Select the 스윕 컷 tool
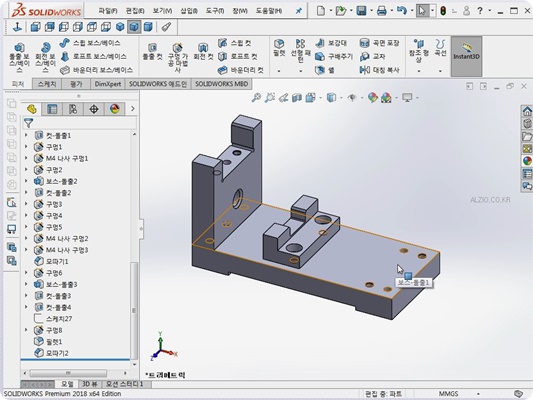This screenshot has width=533, height=400. click(235, 43)
